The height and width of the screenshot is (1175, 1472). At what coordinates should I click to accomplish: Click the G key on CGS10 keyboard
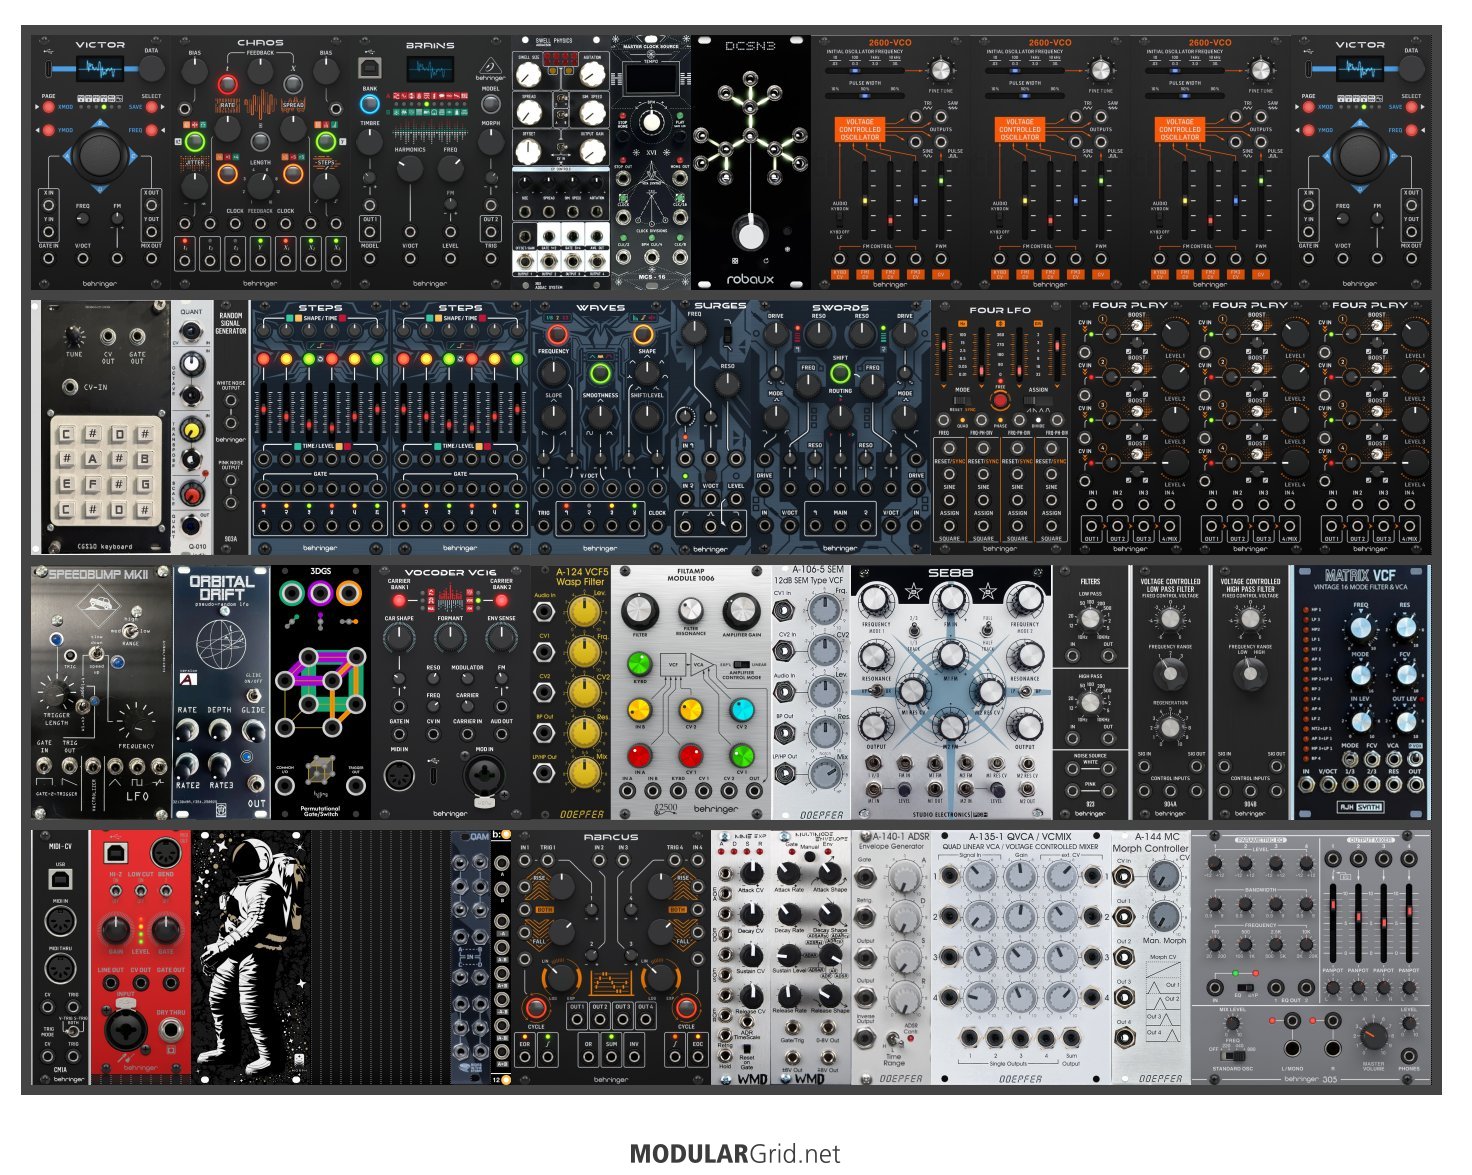click(144, 485)
